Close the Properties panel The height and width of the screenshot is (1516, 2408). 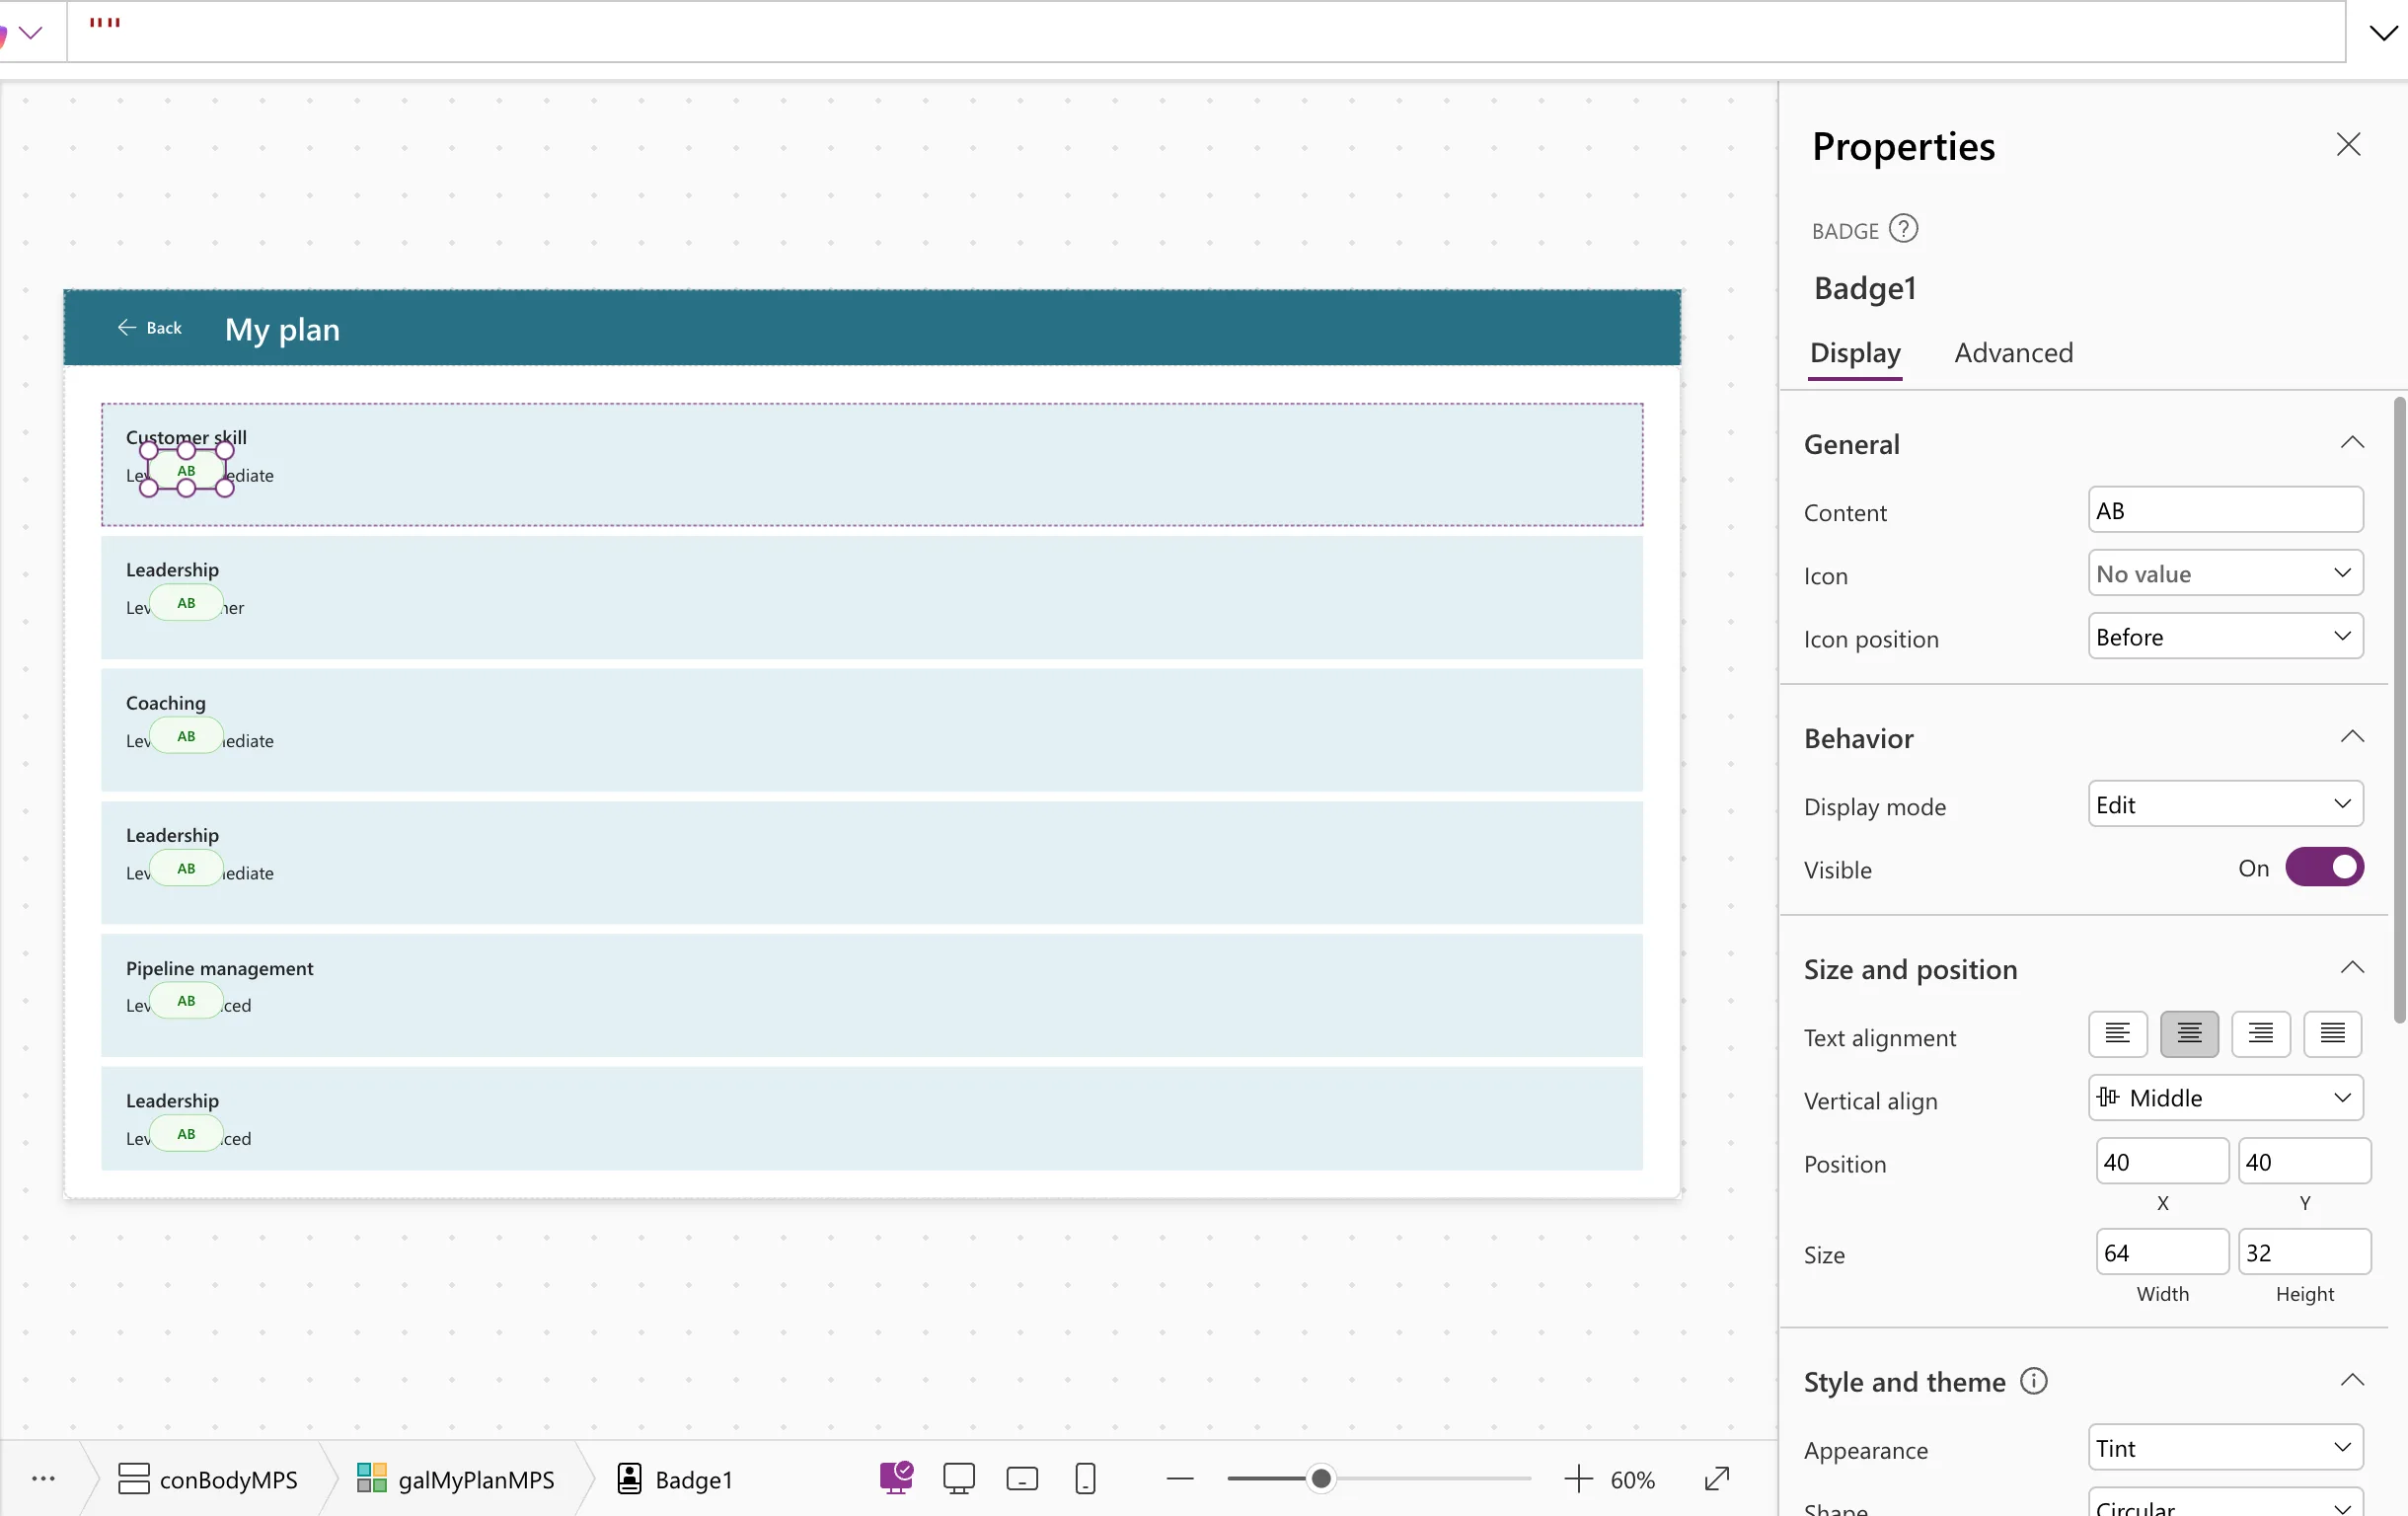pyautogui.click(x=2348, y=145)
